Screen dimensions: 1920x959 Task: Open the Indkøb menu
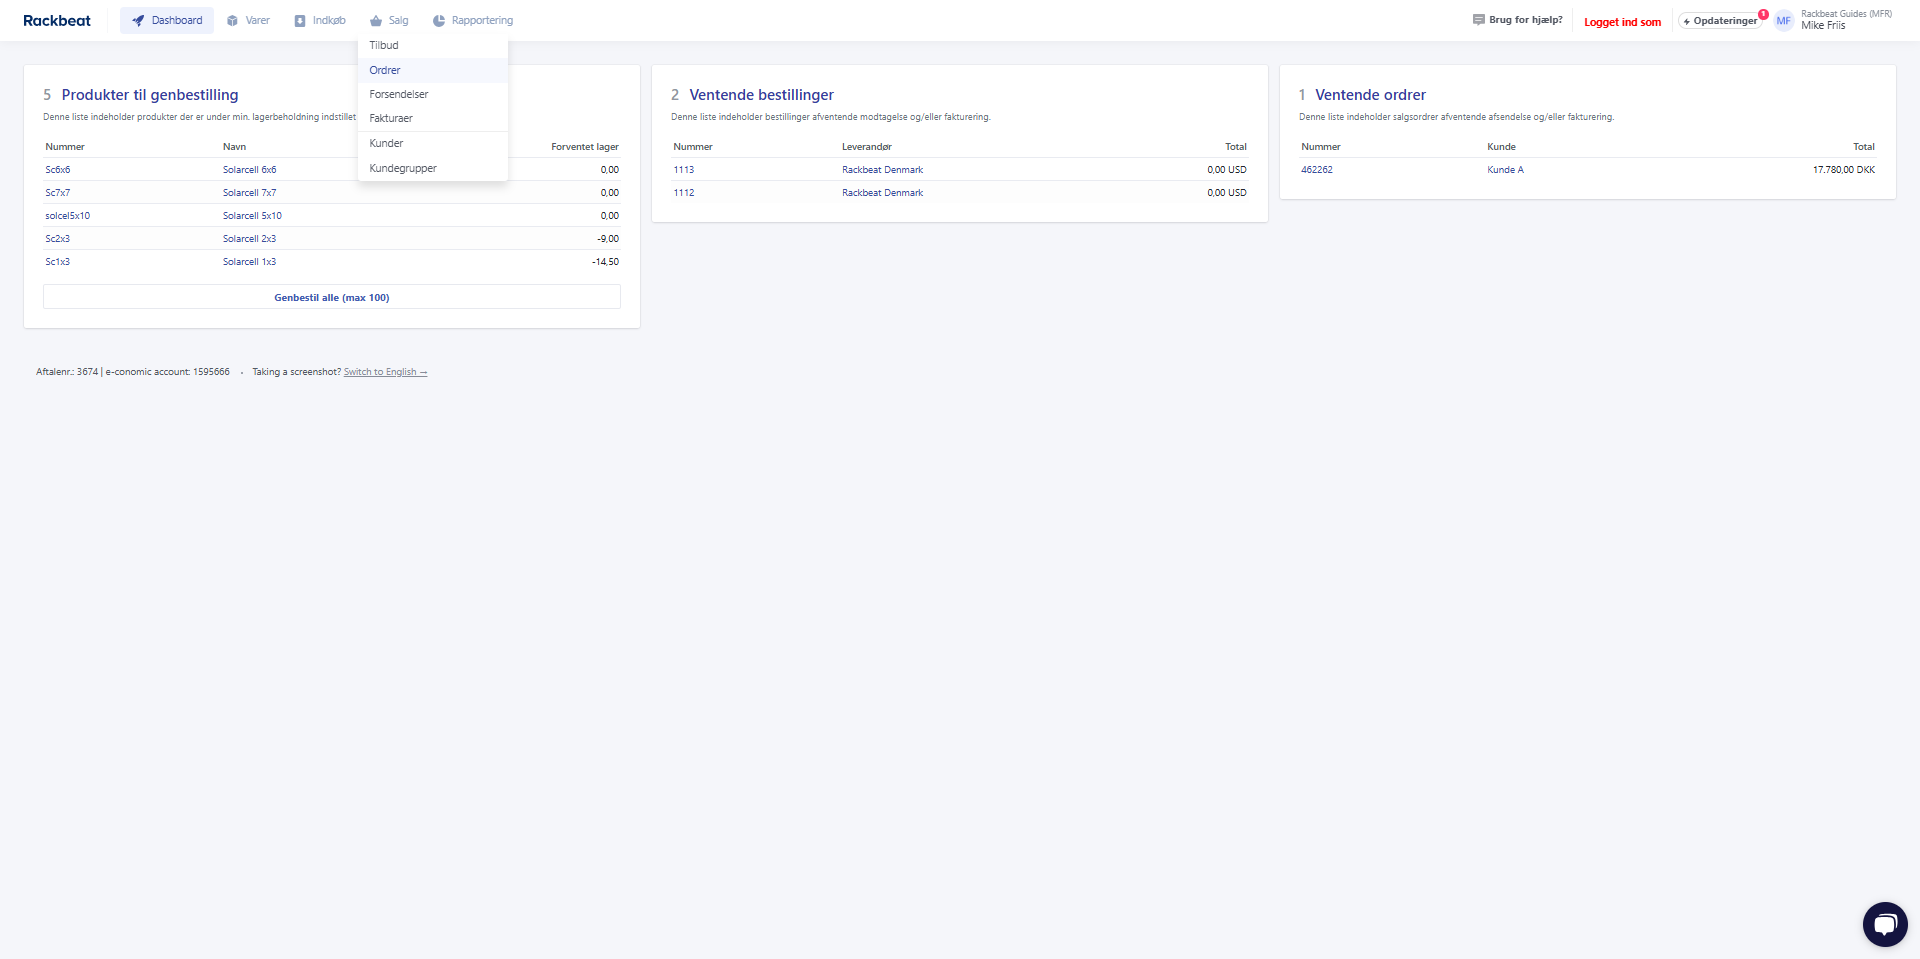320,21
